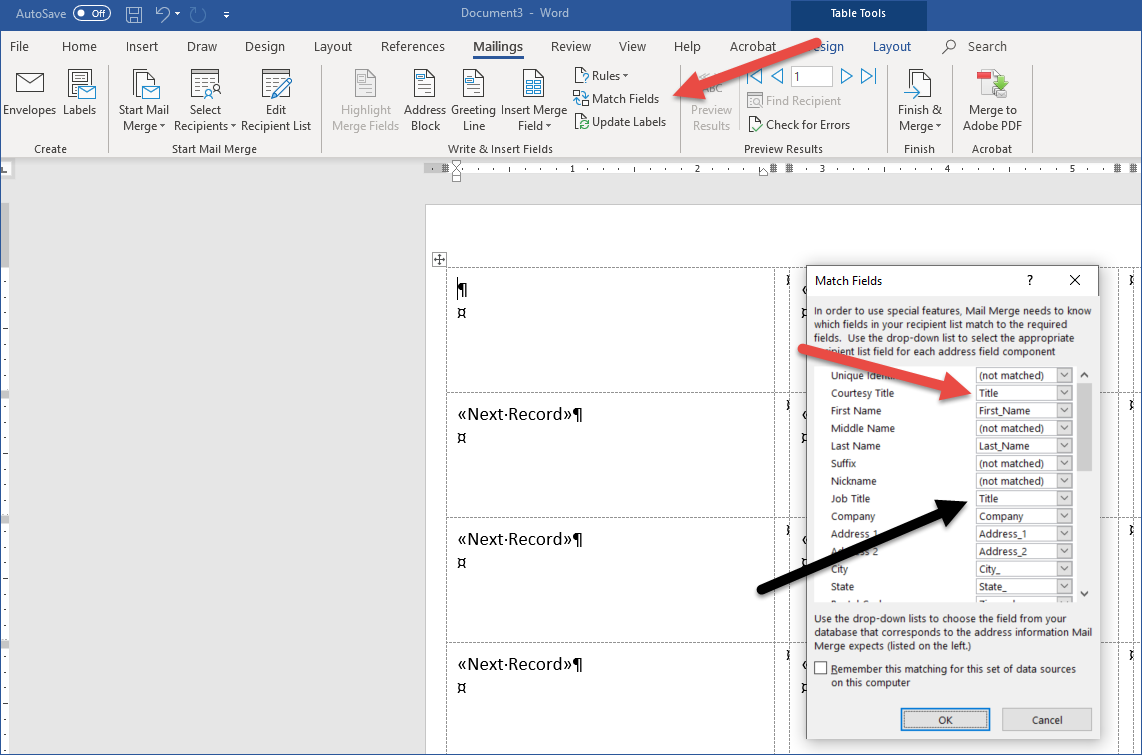Open the View tab
The image size is (1142, 755).
(632, 47)
